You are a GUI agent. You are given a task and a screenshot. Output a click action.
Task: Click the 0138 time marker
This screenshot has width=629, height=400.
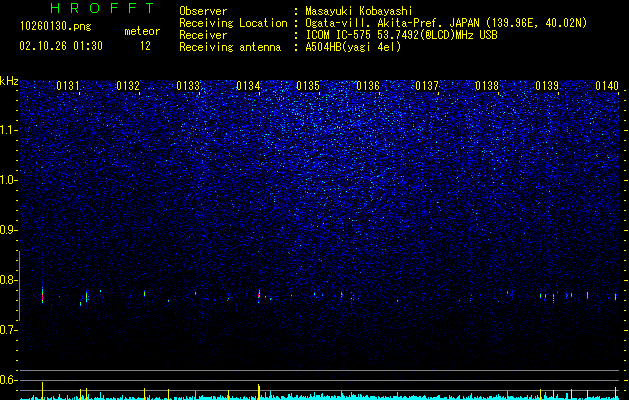pos(487,86)
